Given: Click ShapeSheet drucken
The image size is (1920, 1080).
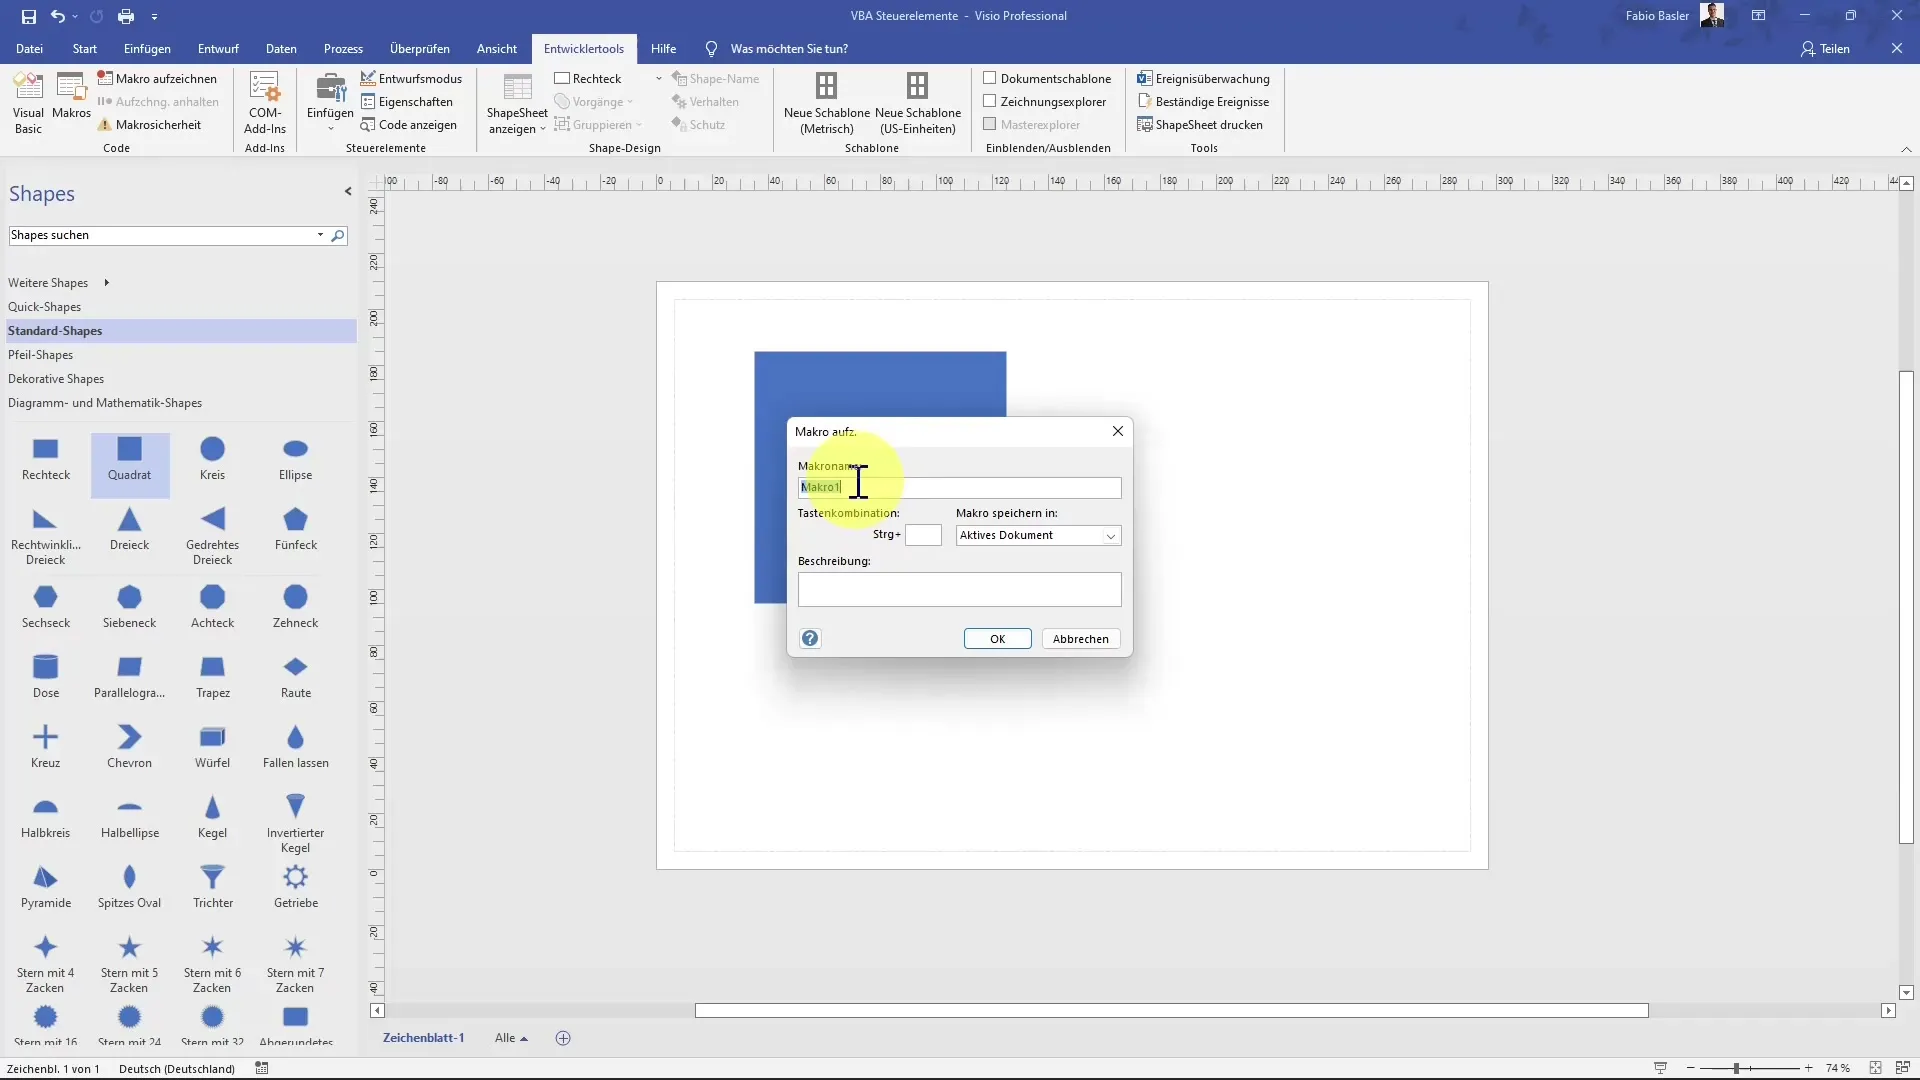Looking at the screenshot, I should (x=1200, y=125).
